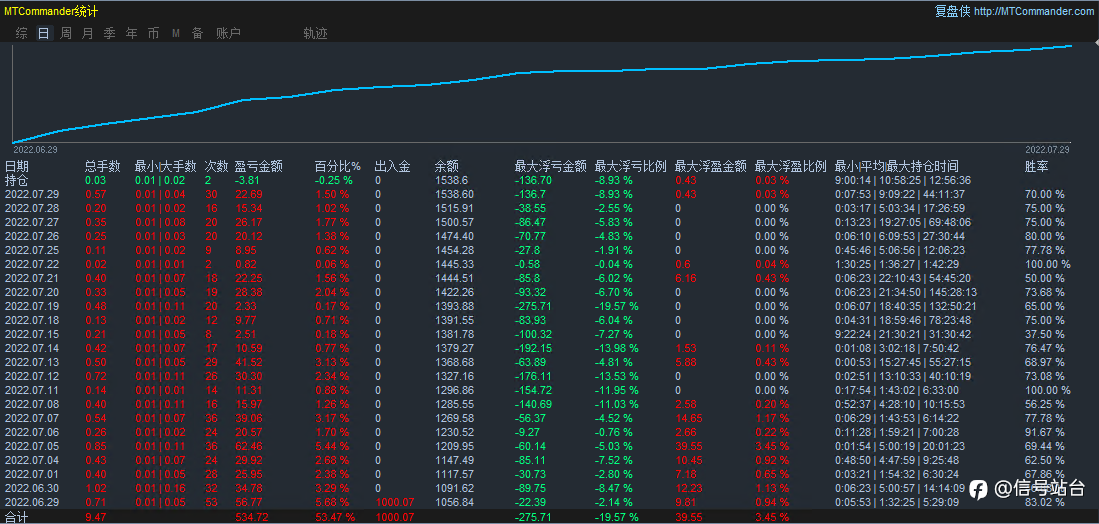Switch to the 季 quarterly tab
Screen dimensions: 1099x524
pos(109,33)
